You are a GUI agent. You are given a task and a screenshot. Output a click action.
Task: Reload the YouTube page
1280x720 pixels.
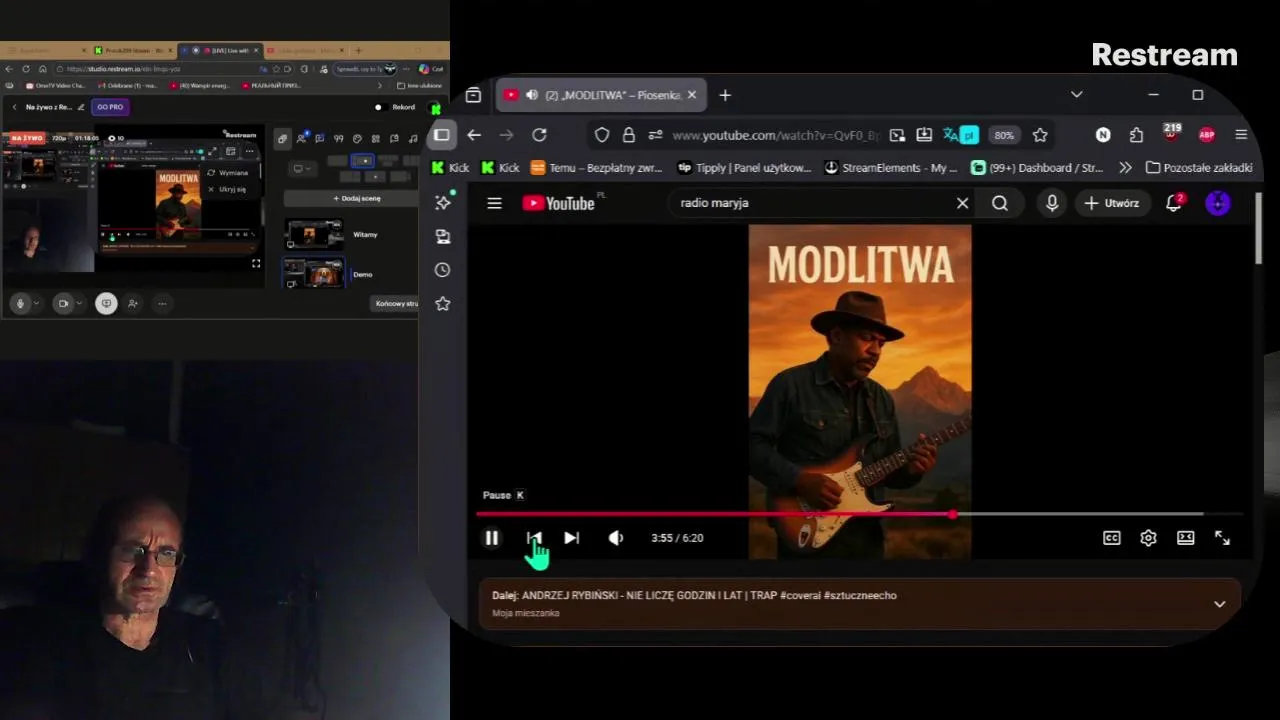(539, 135)
